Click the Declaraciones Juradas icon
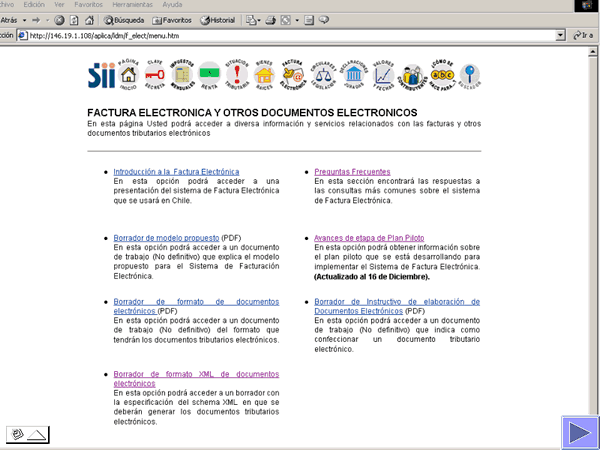This screenshot has height=450, width=600. coord(353,75)
